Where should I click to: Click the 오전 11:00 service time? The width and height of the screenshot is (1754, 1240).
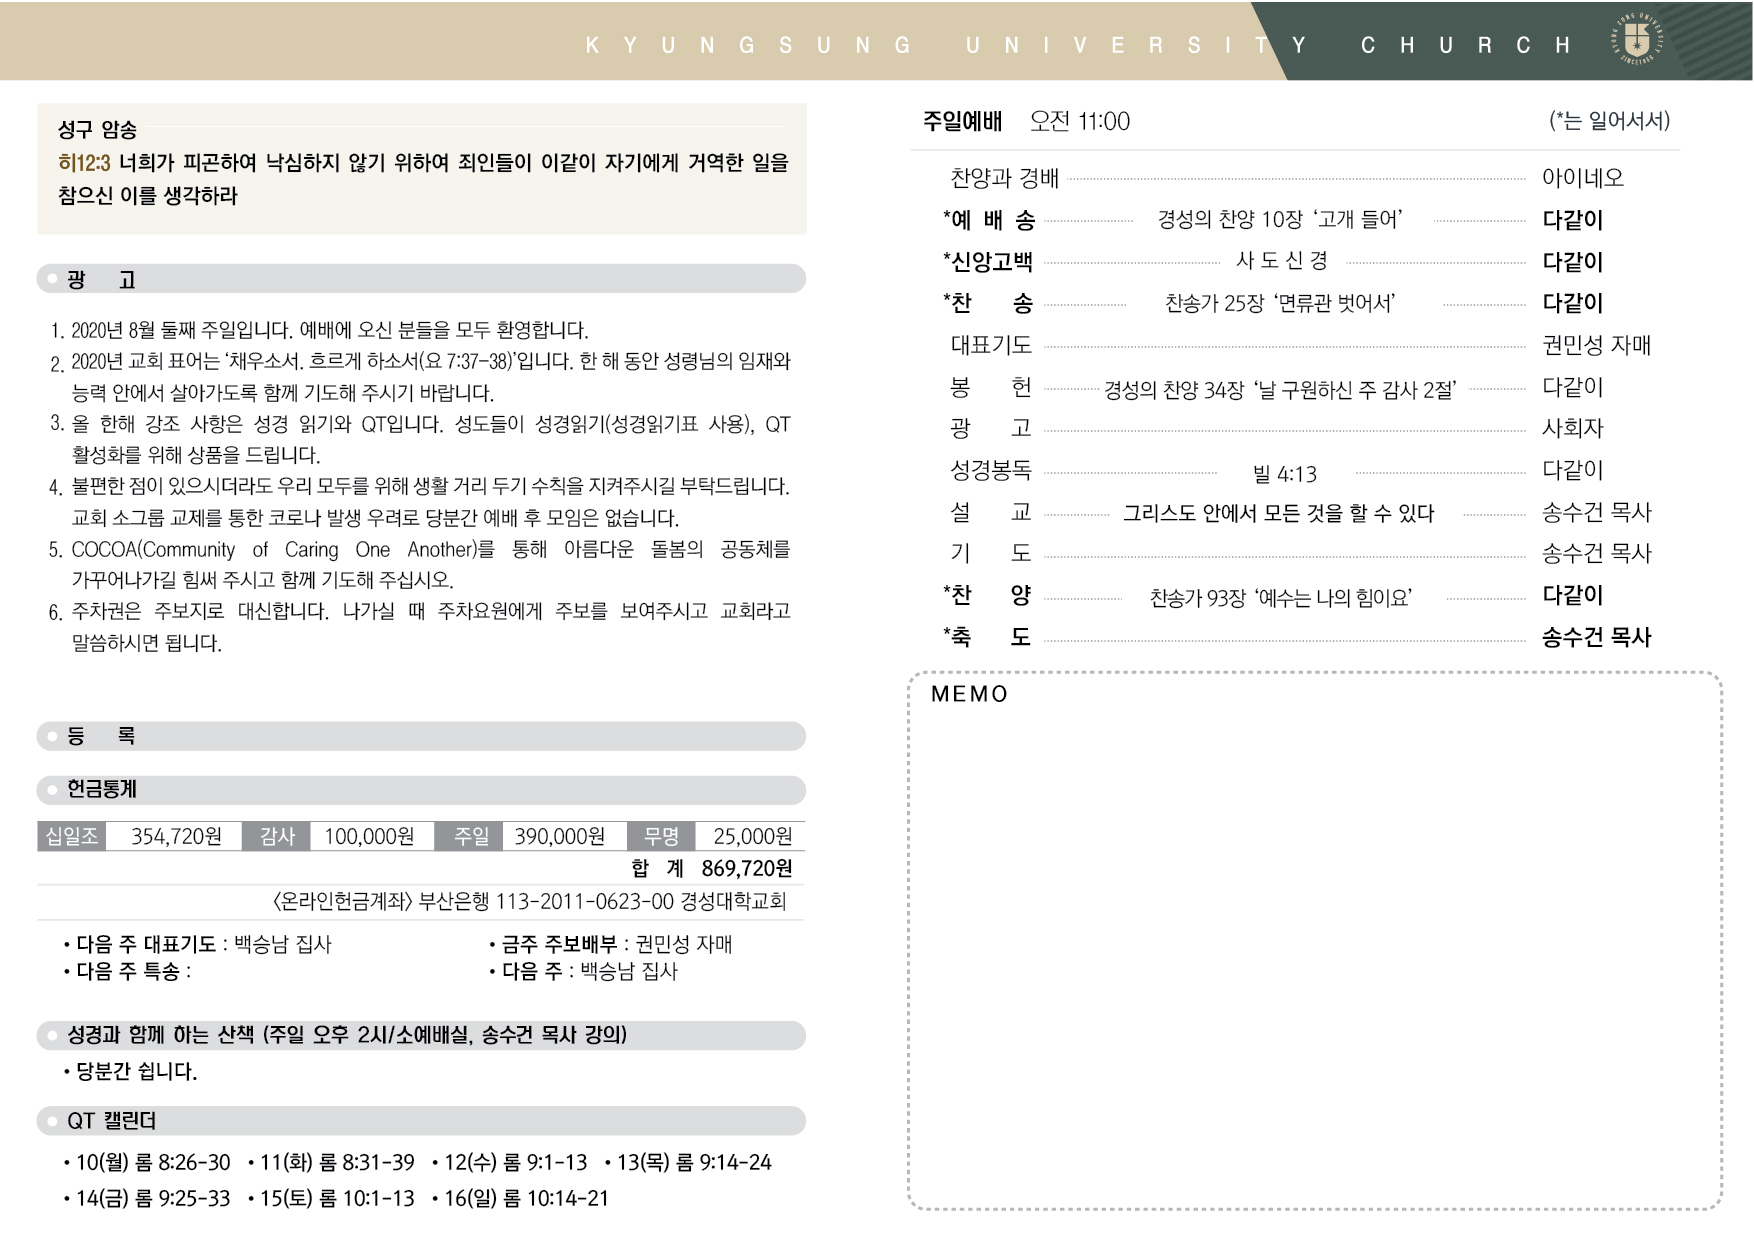pos(1080,121)
